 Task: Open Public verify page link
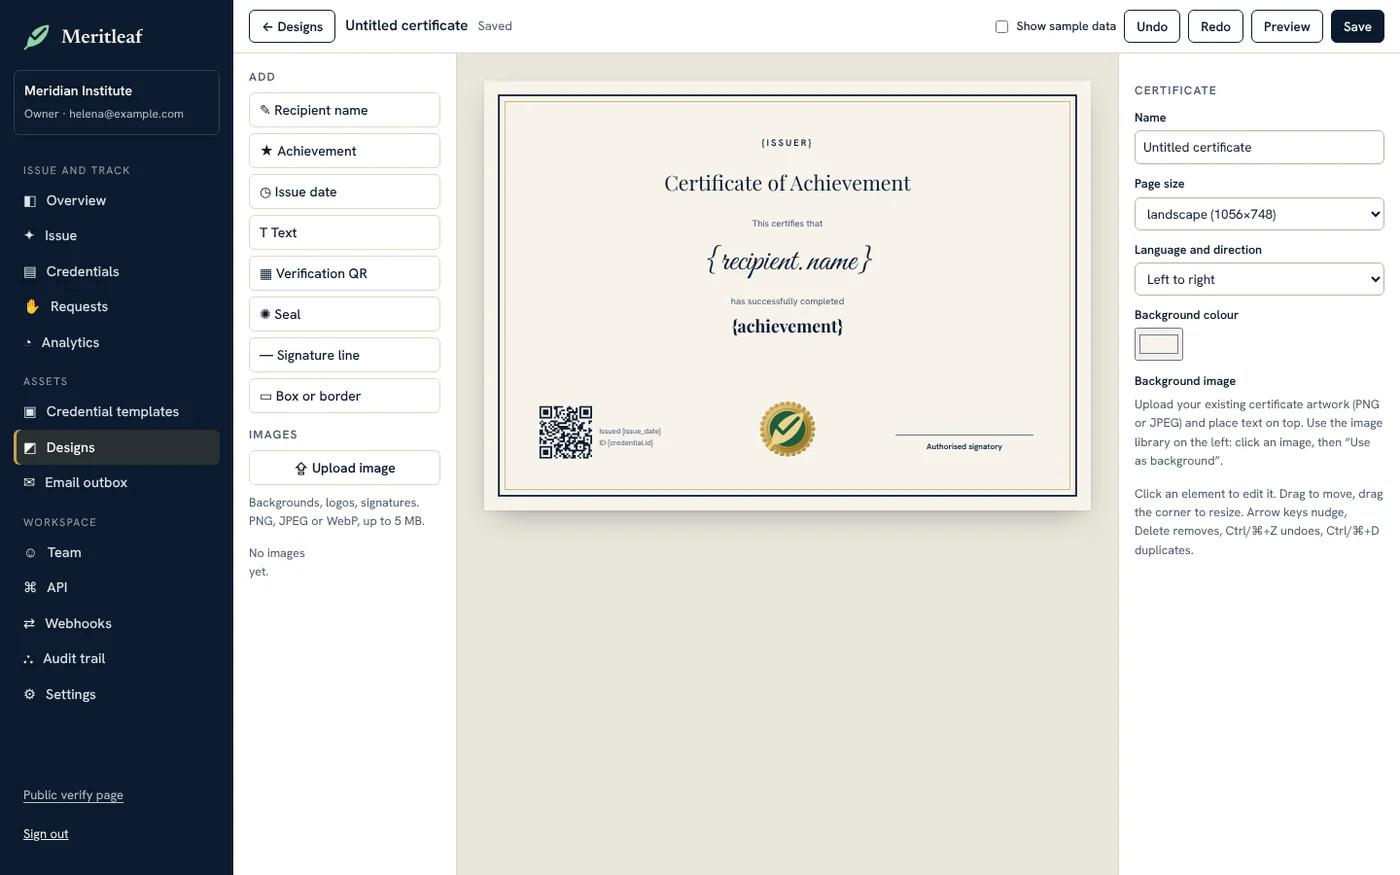(73, 796)
